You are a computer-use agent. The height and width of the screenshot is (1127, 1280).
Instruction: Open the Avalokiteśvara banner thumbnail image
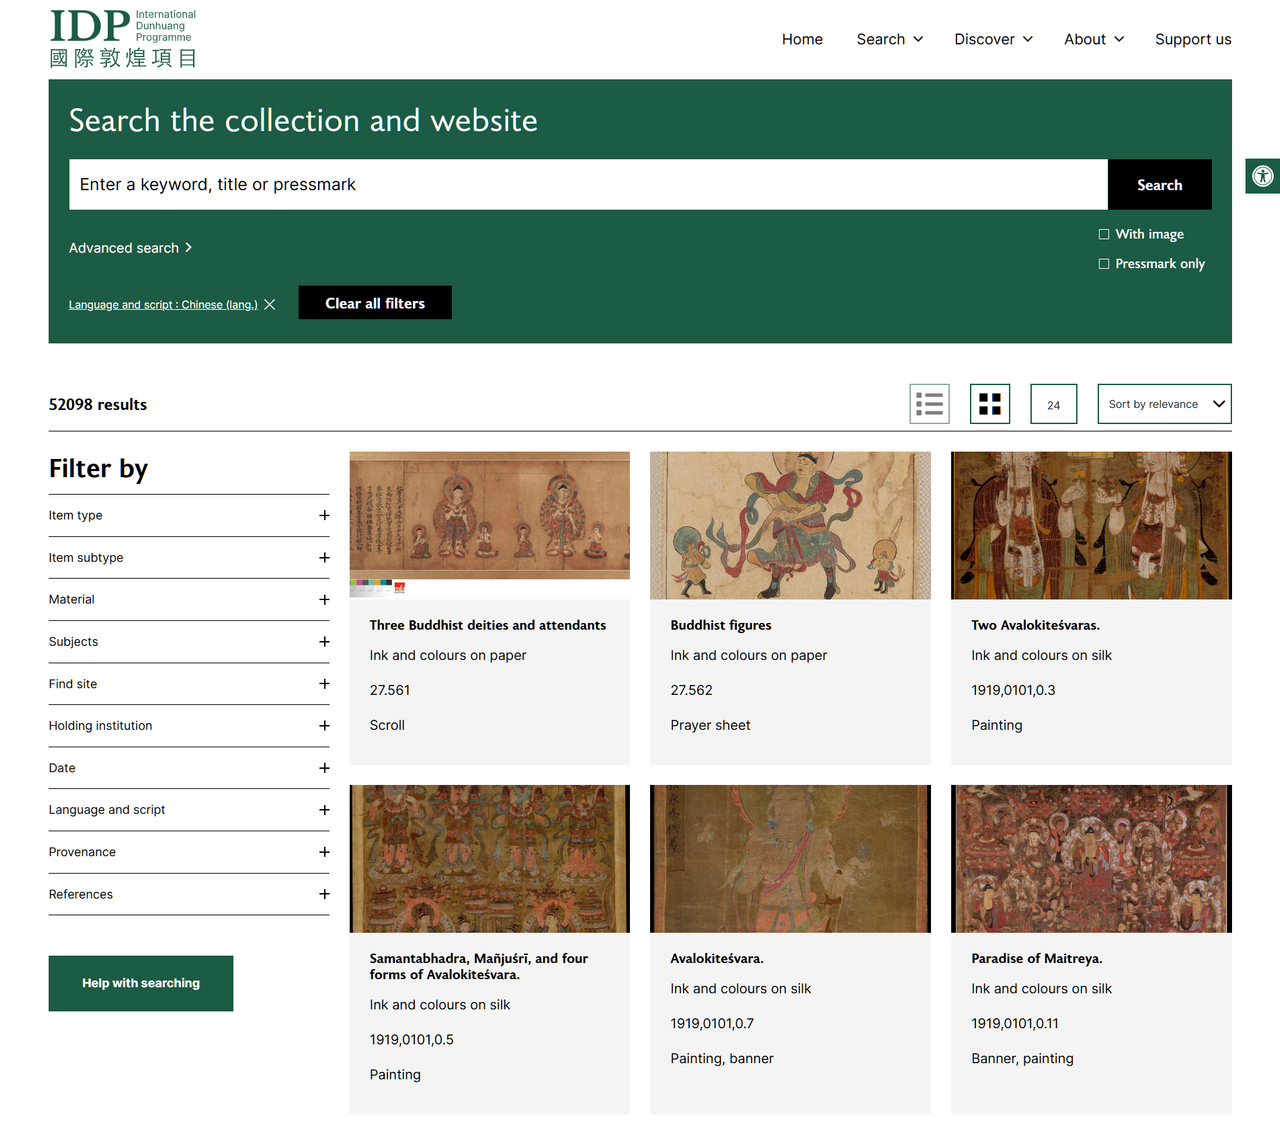tap(790, 859)
